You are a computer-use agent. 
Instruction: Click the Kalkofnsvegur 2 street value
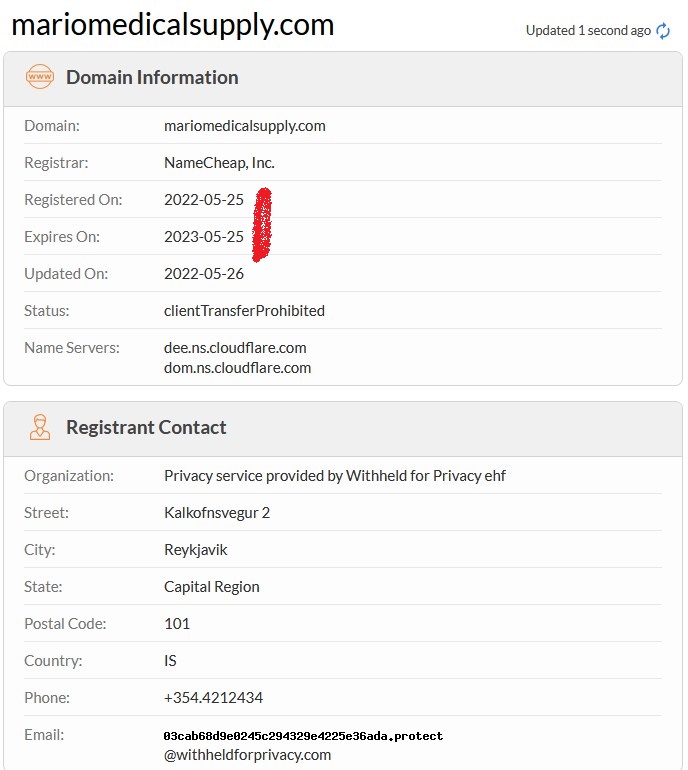coord(217,513)
